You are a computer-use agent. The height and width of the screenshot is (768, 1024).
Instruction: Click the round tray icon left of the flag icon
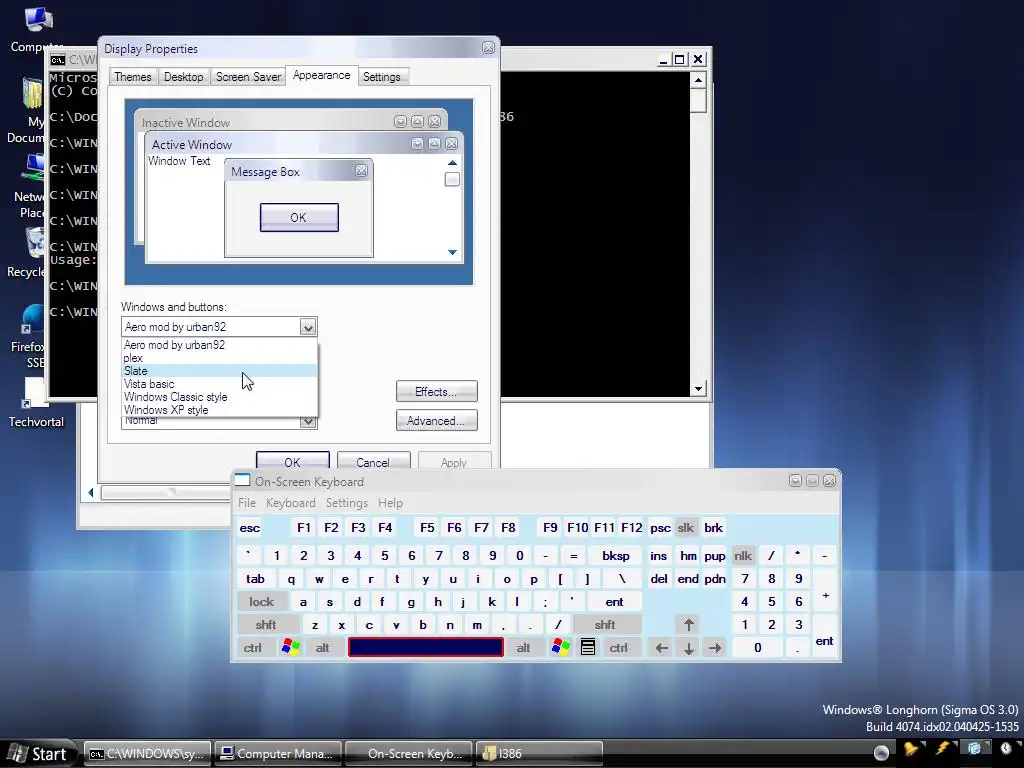pyautogui.click(x=881, y=753)
